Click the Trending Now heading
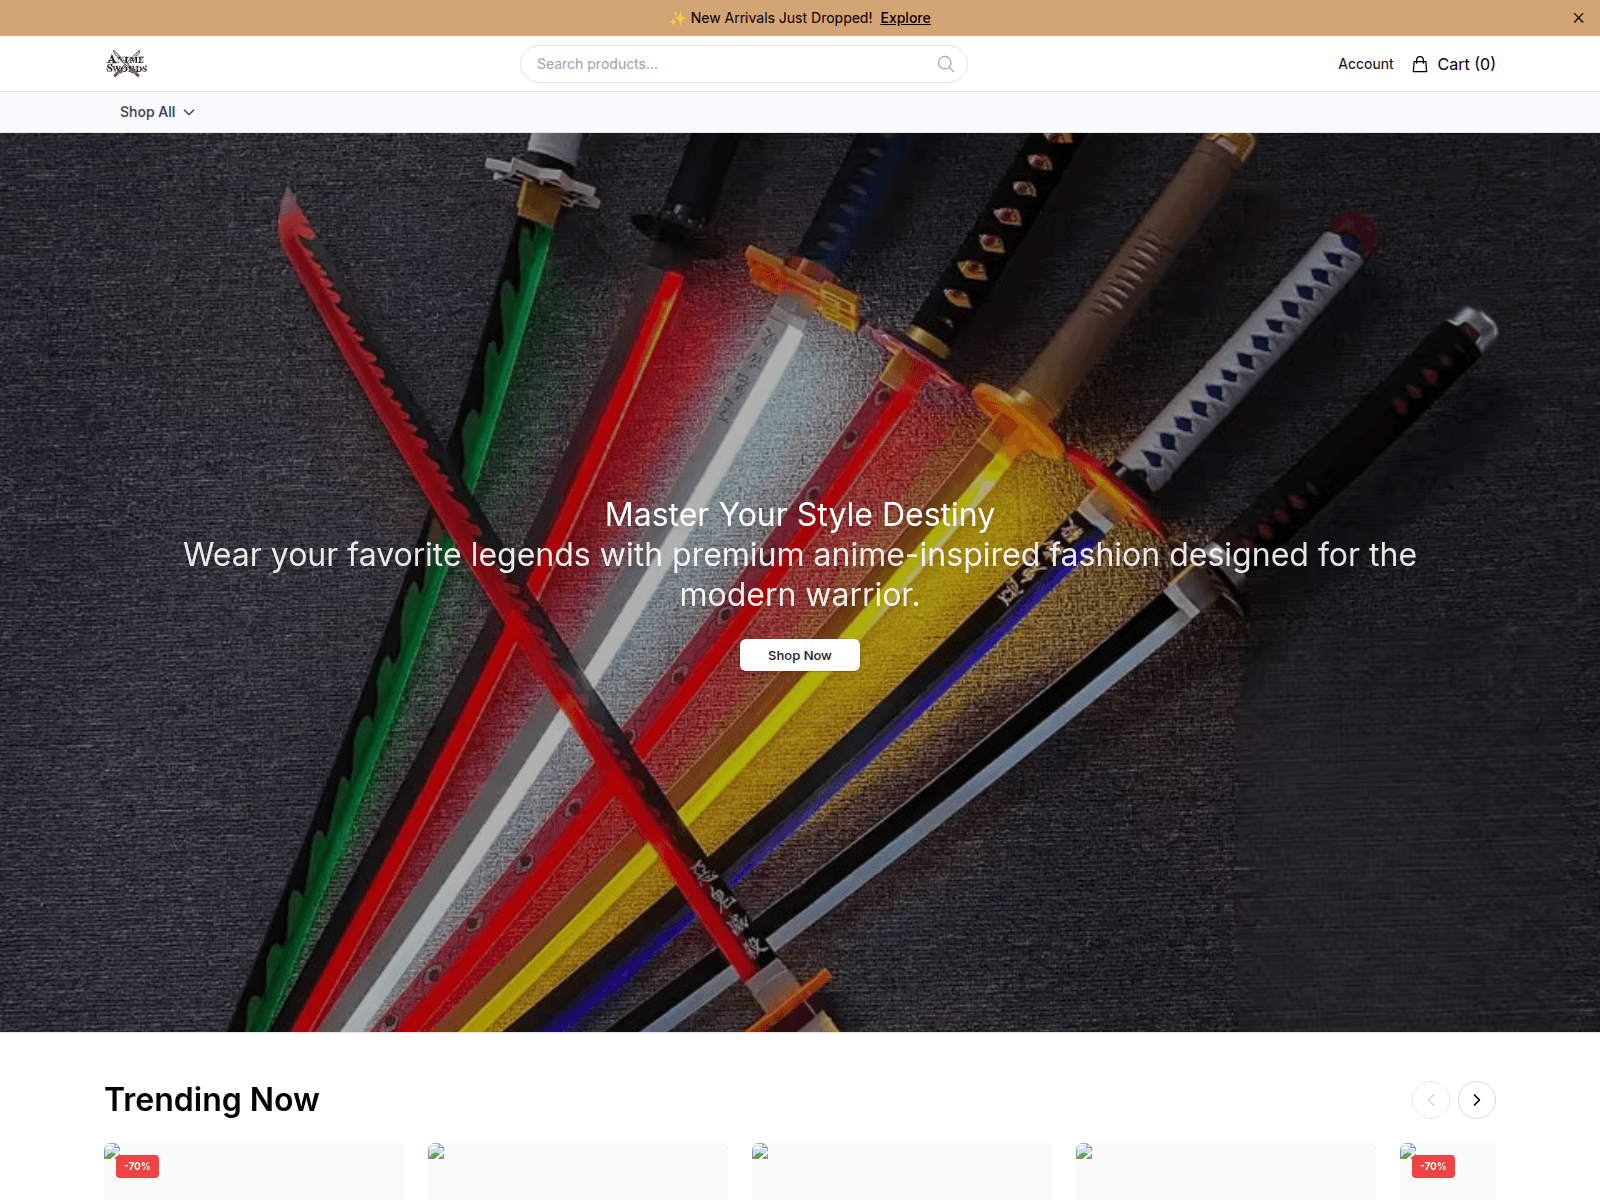Image resolution: width=1600 pixels, height=1200 pixels. 212,1099
